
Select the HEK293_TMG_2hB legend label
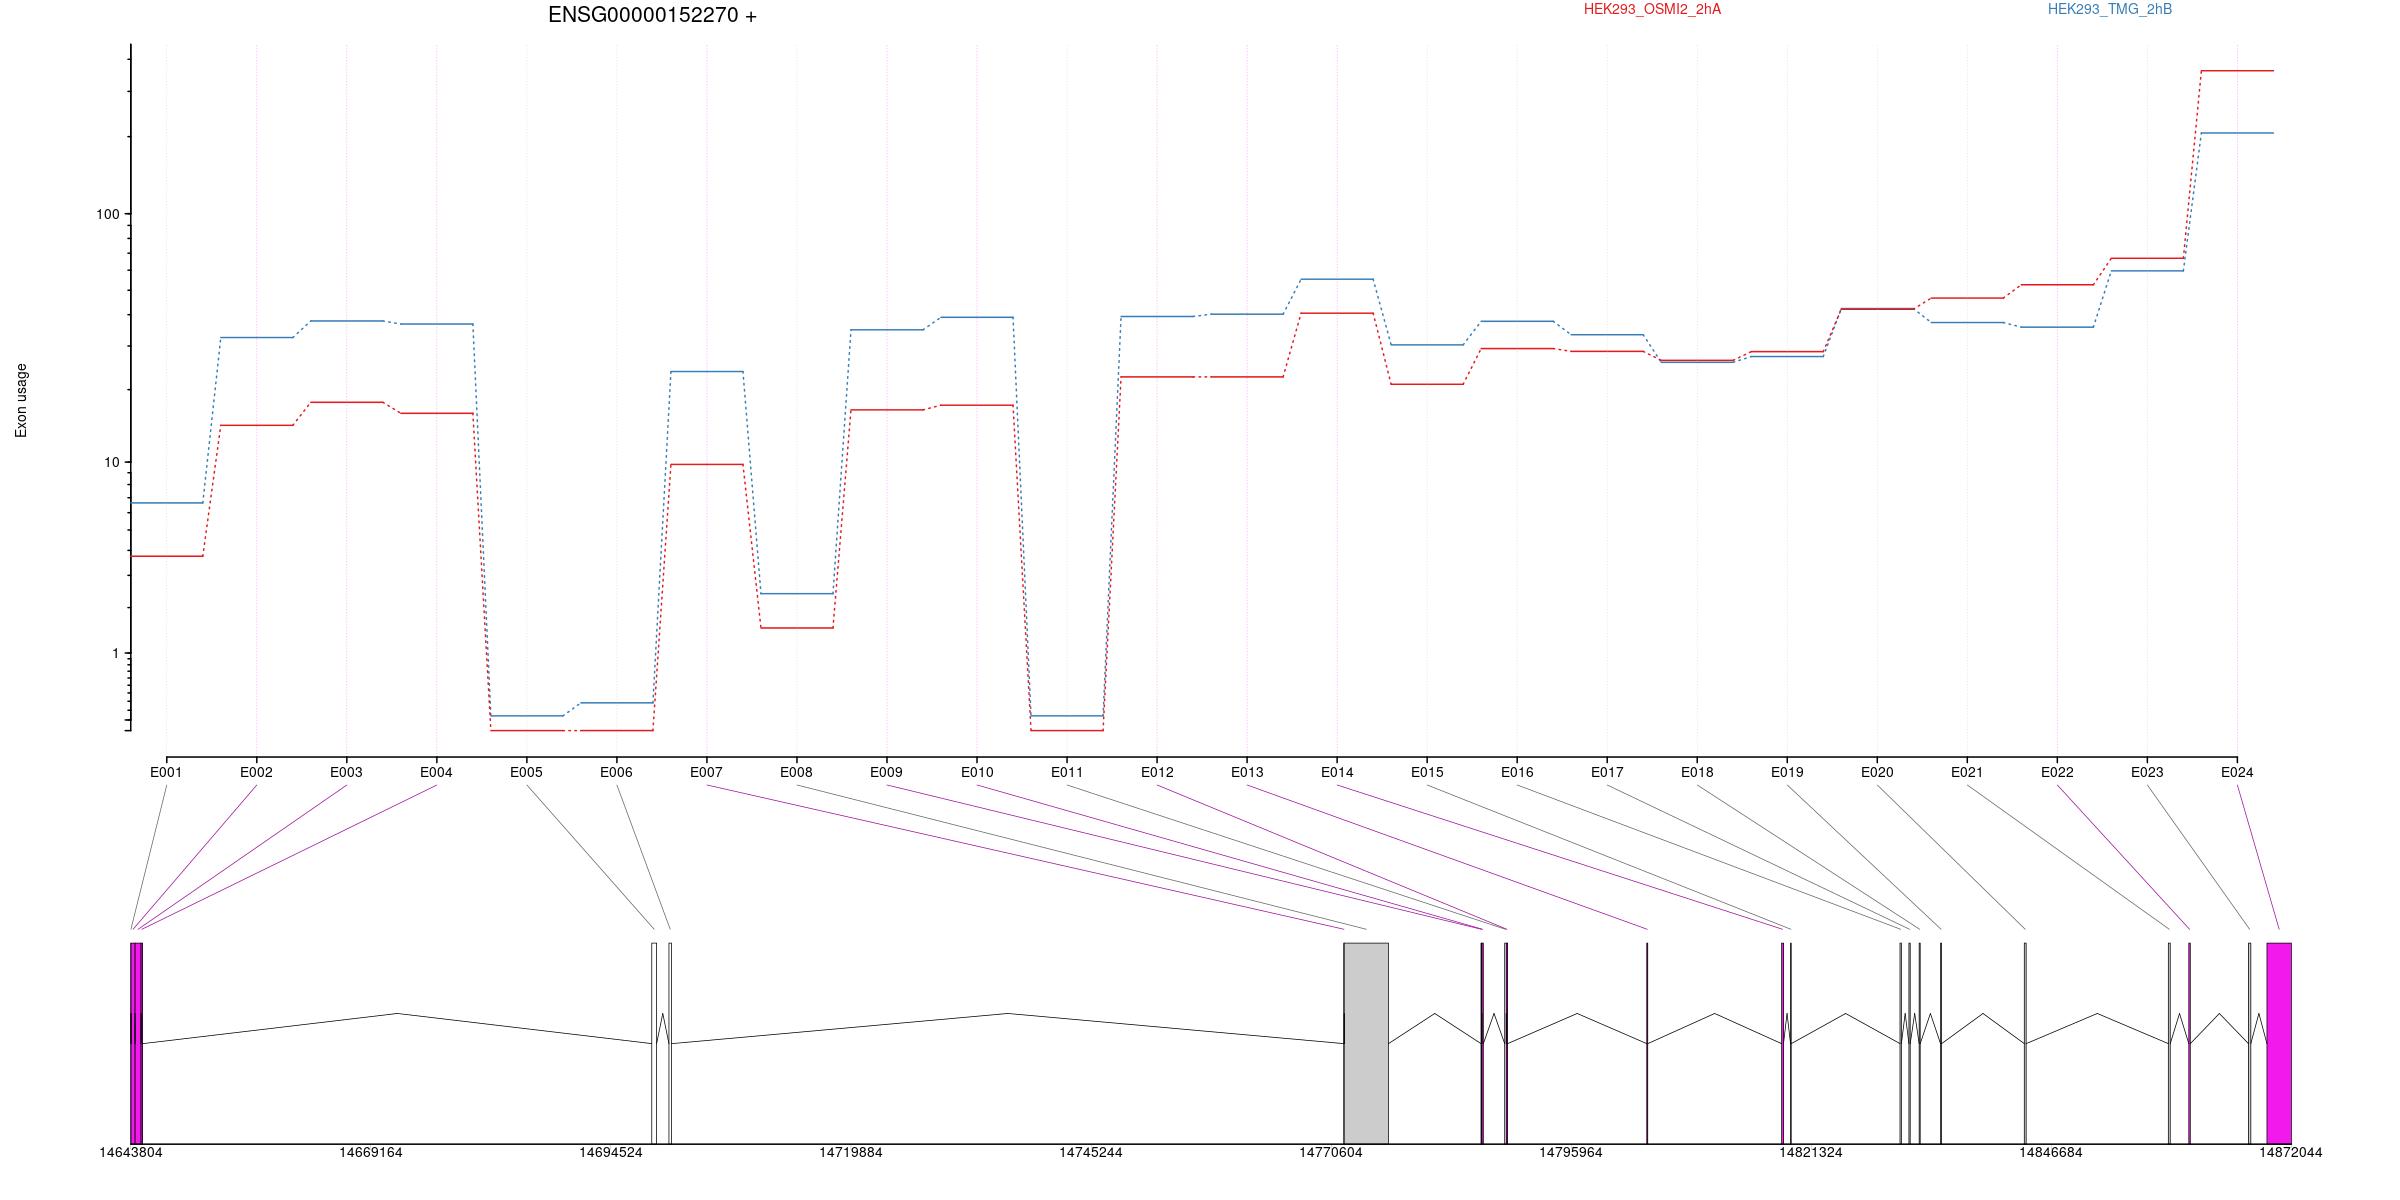[x=2110, y=9]
